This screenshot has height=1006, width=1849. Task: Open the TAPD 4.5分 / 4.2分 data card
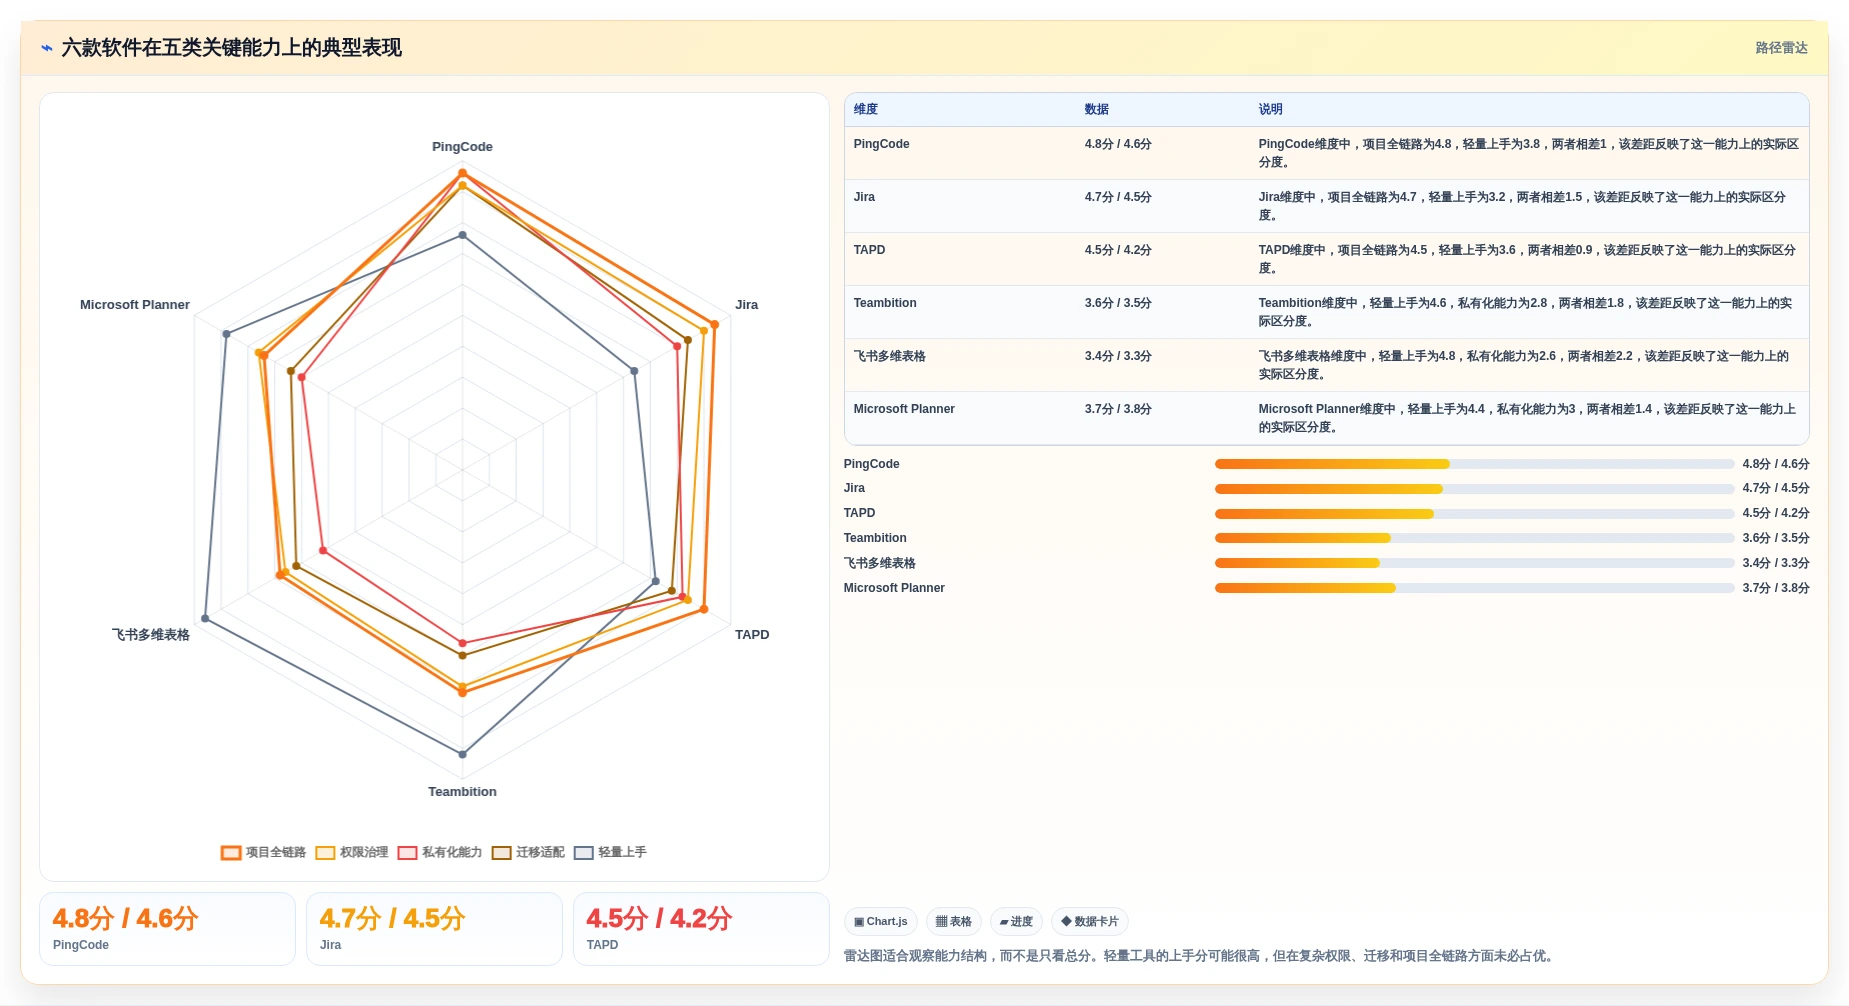pos(701,929)
